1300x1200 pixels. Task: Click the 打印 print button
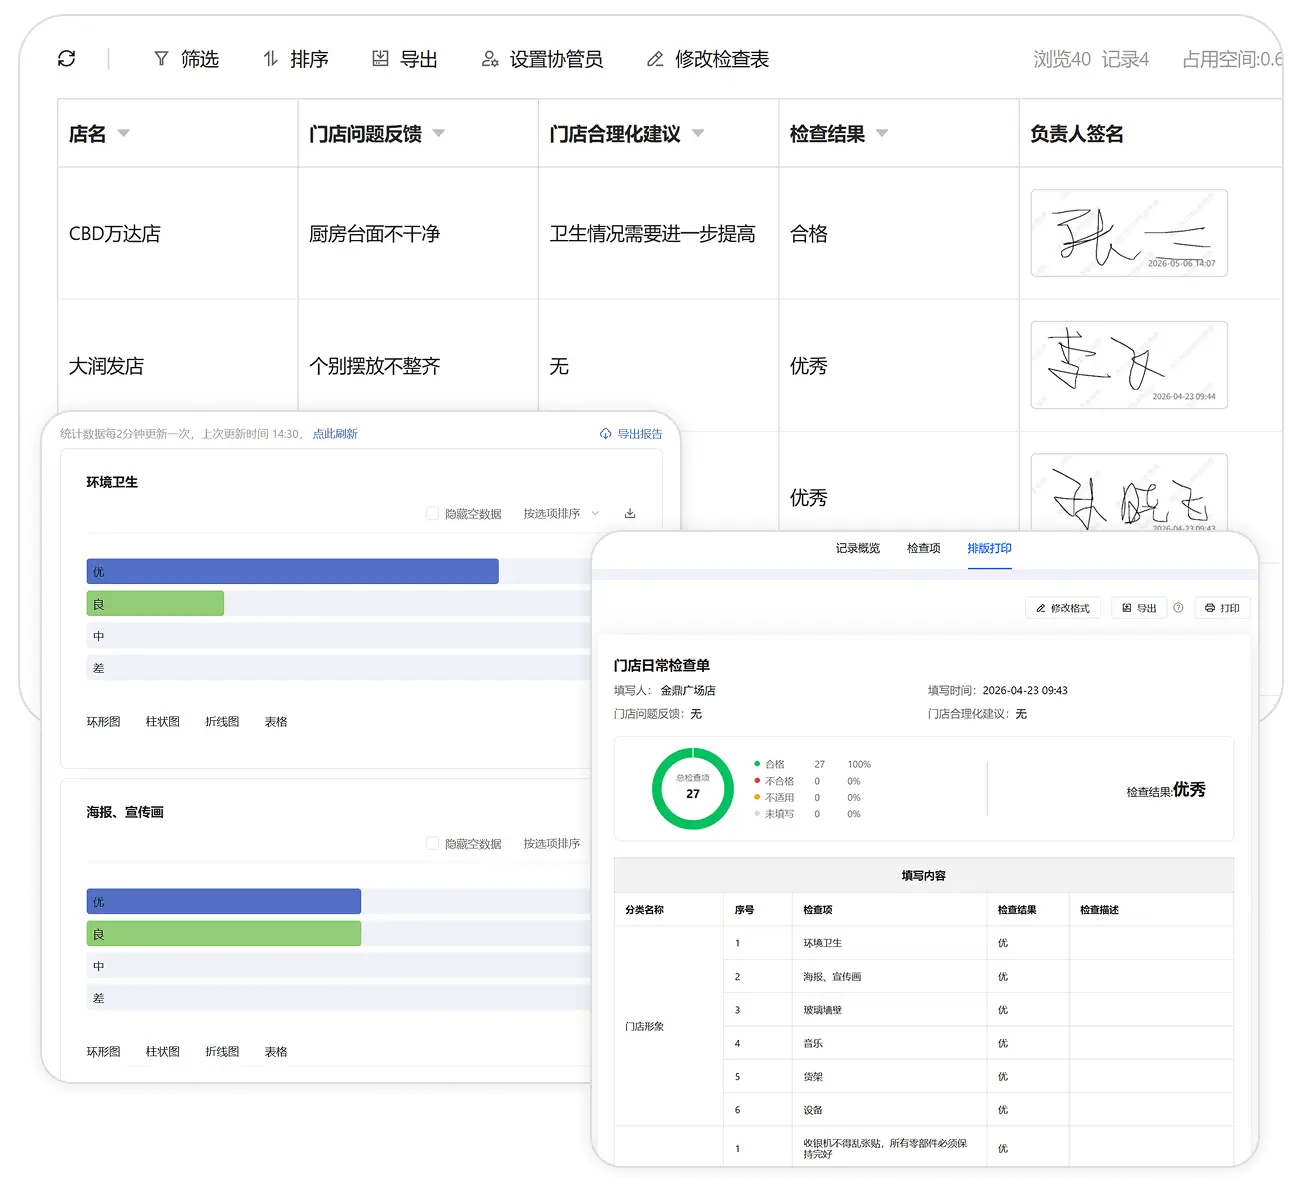click(1222, 608)
